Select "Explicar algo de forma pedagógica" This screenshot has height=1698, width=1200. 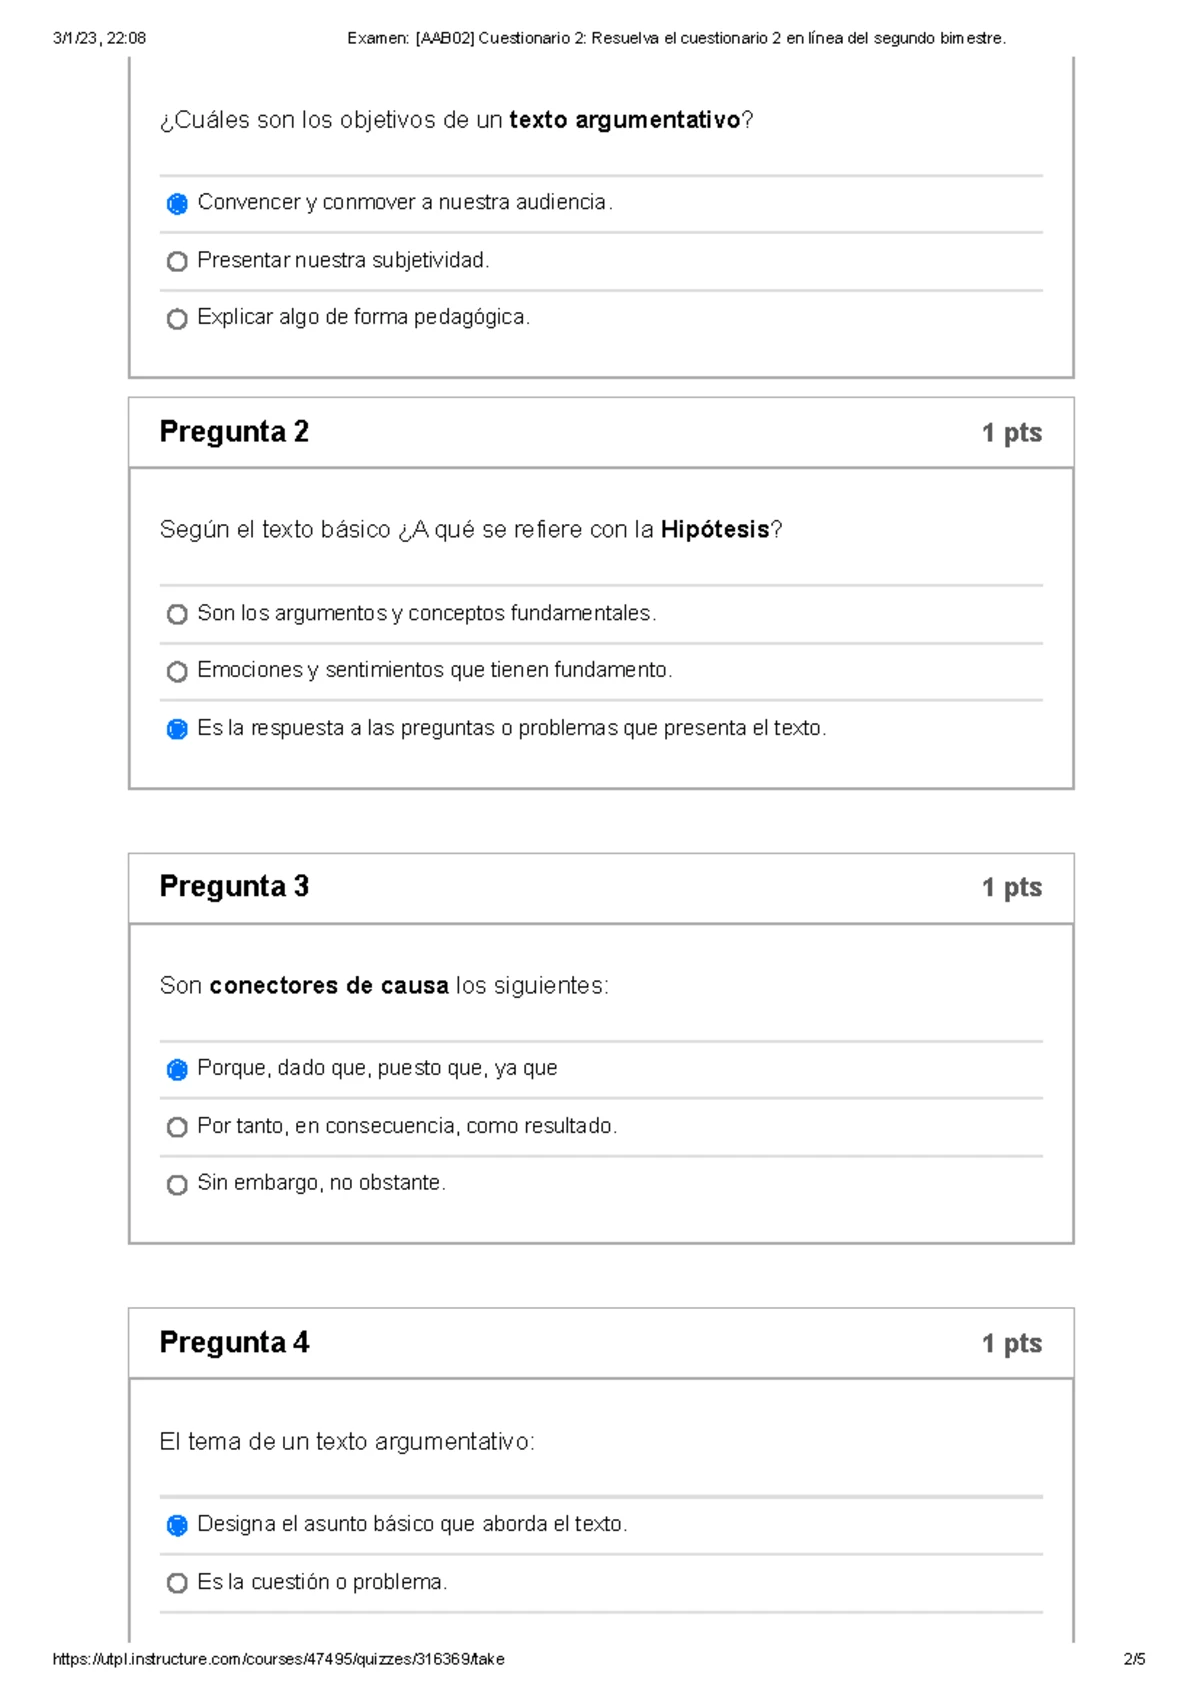[x=176, y=318]
